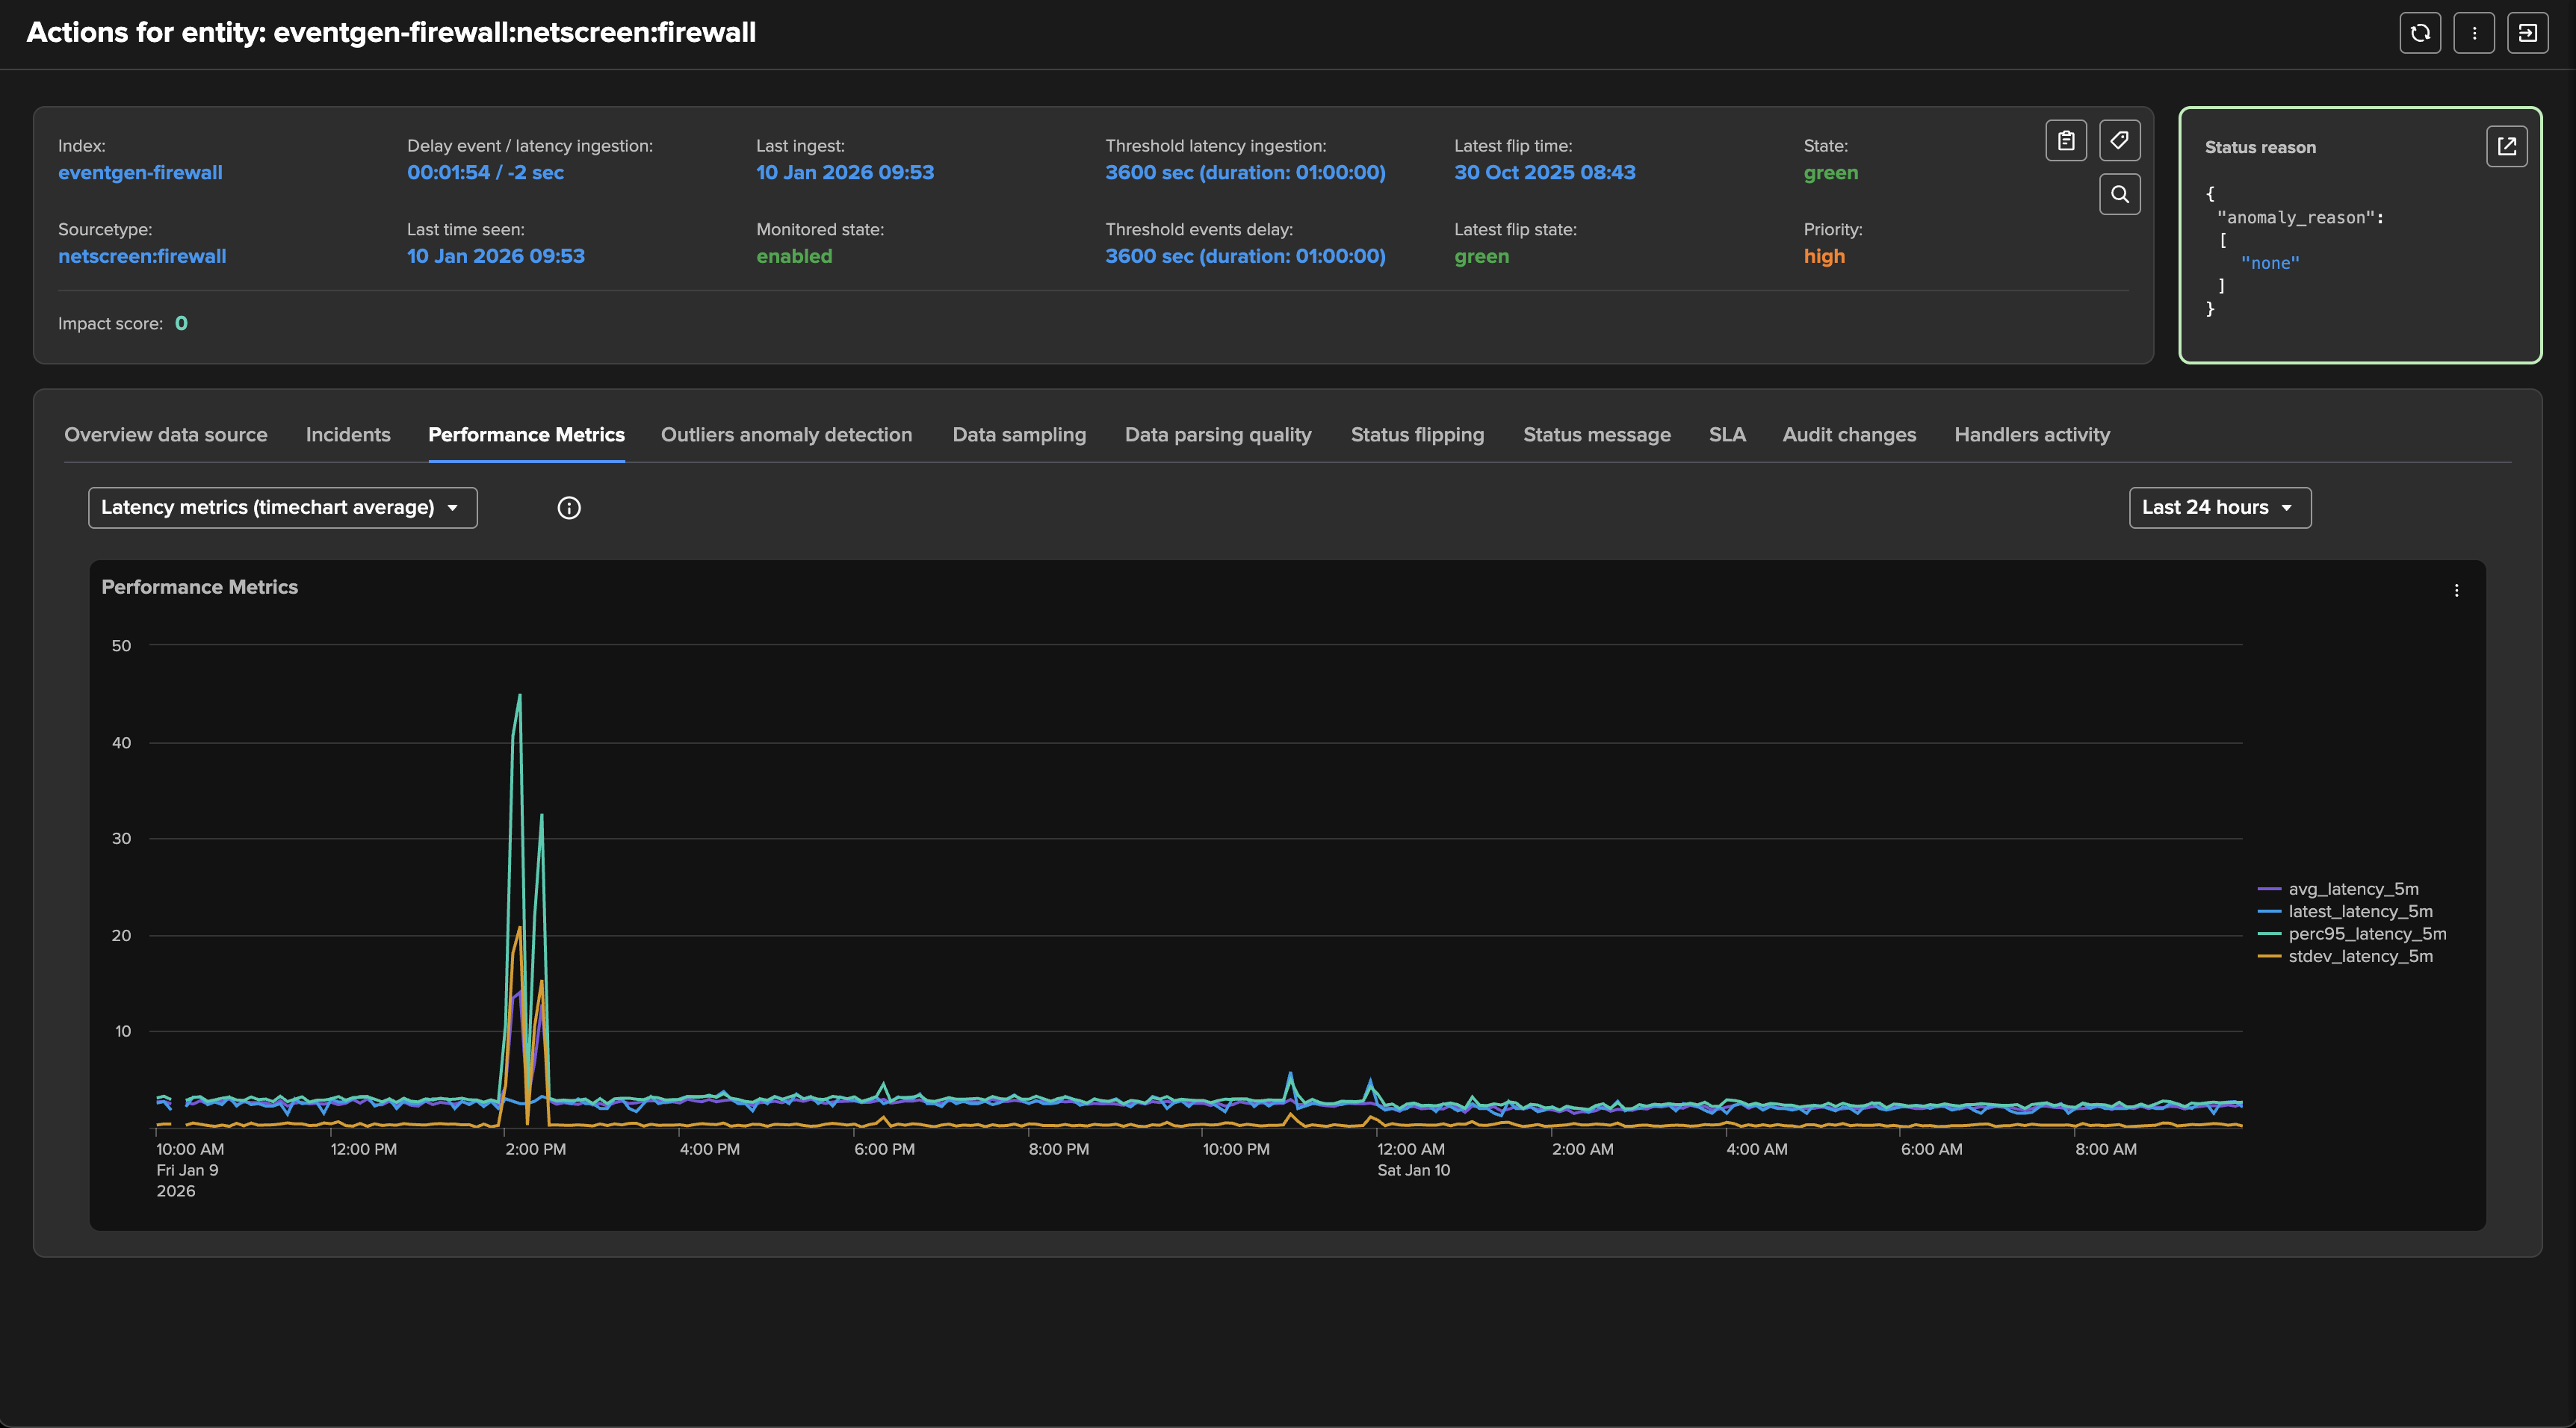Click the refresh icon in header
The height and width of the screenshot is (1428, 2576).
(x=2420, y=33)
